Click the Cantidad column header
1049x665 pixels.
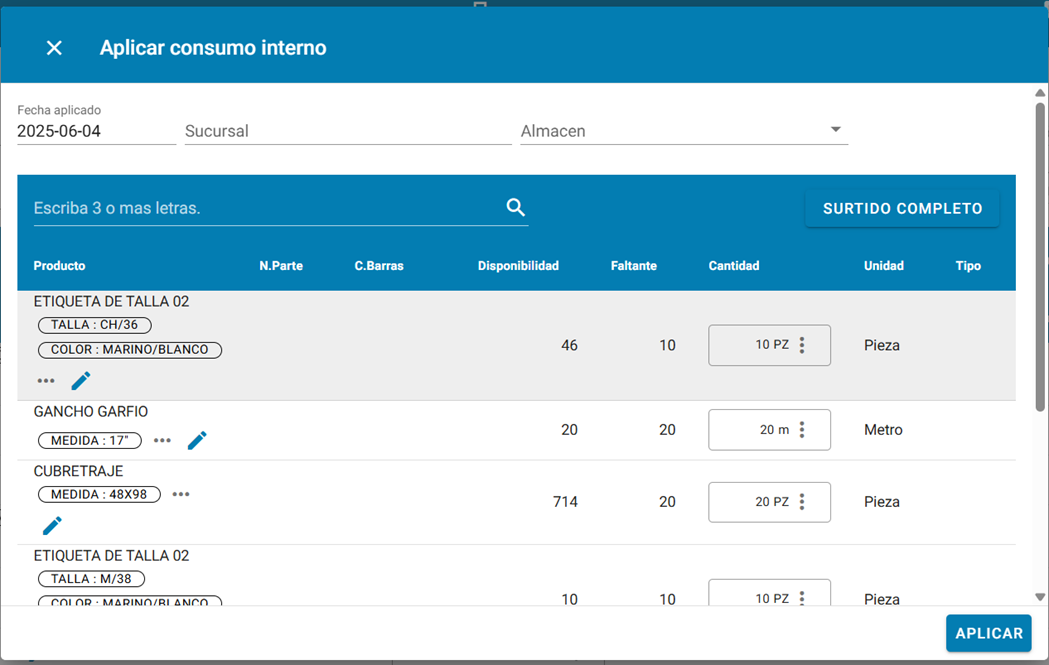pyautogui.click(x=734, y=266)
